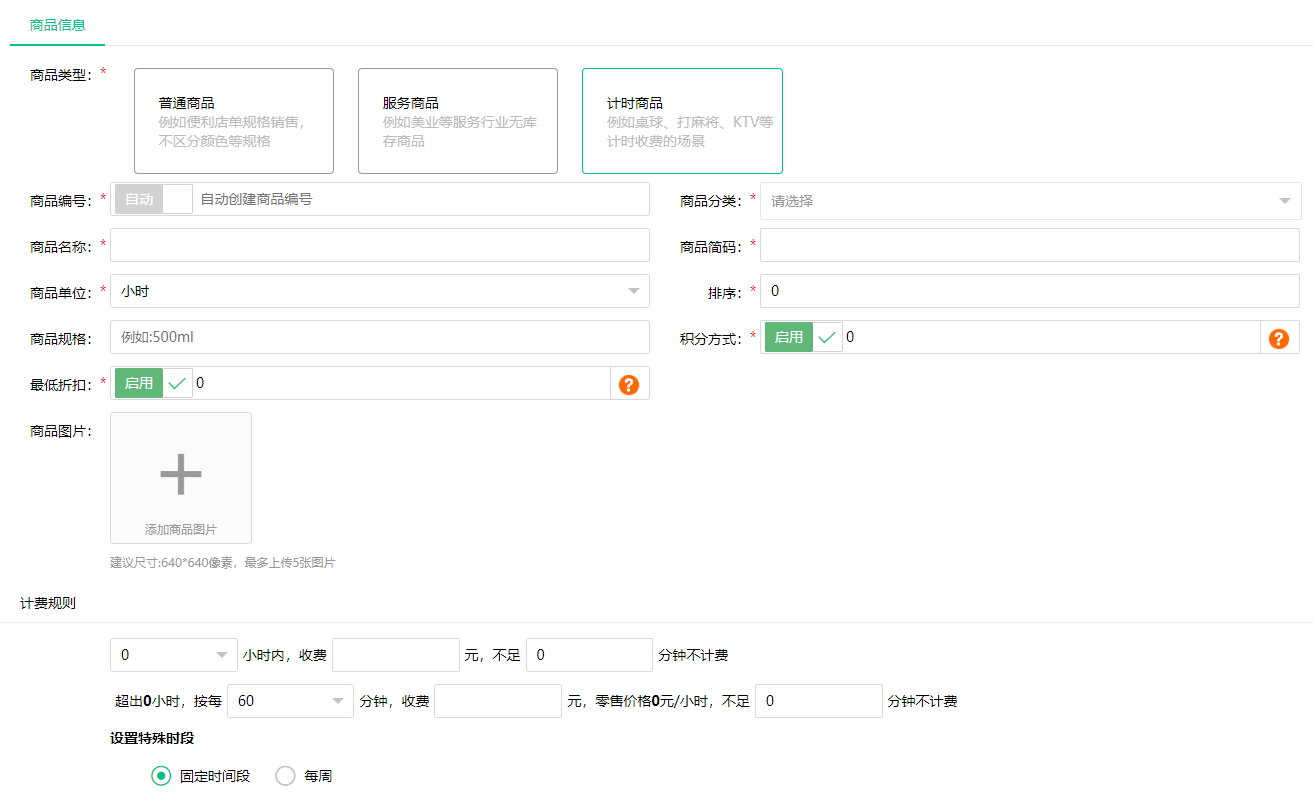Open the 积分方式 help question mark
Image resolution: width=1313 pixels, height=793 pixels.
coord(1278,338)
